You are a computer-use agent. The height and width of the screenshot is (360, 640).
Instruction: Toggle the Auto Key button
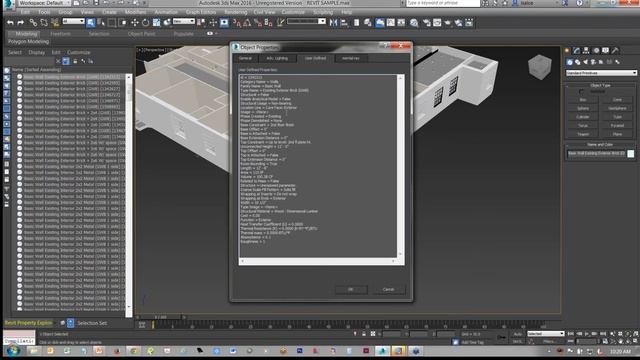tap(518, 334)
